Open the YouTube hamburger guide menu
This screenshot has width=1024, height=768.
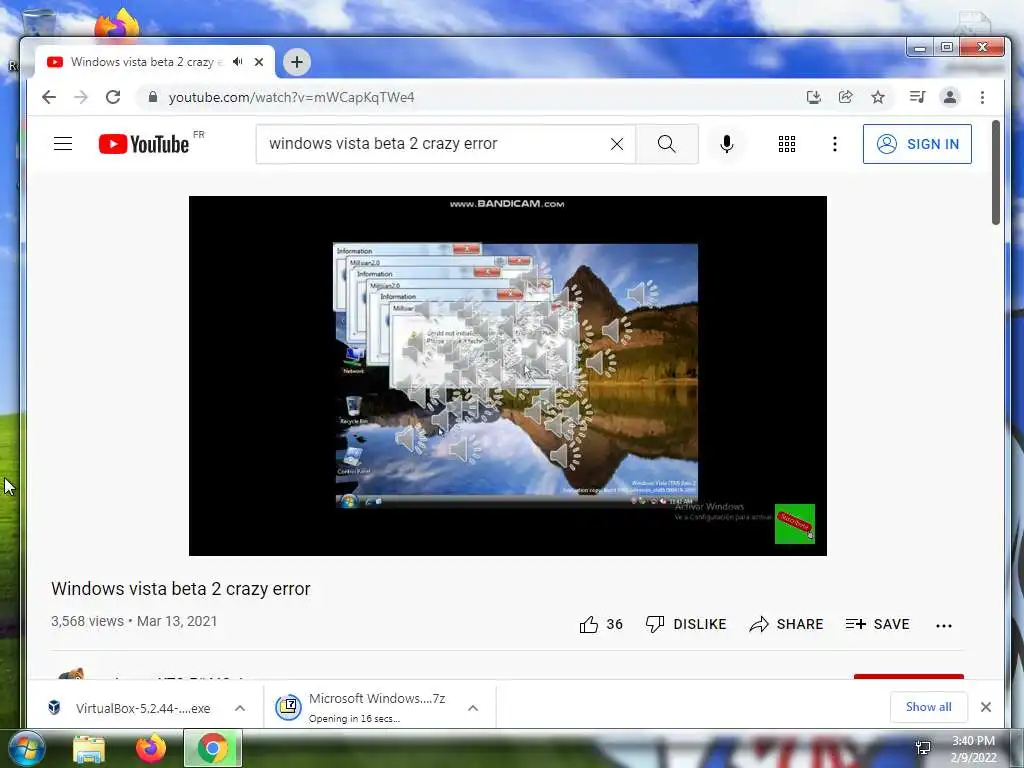click(63, 144)
